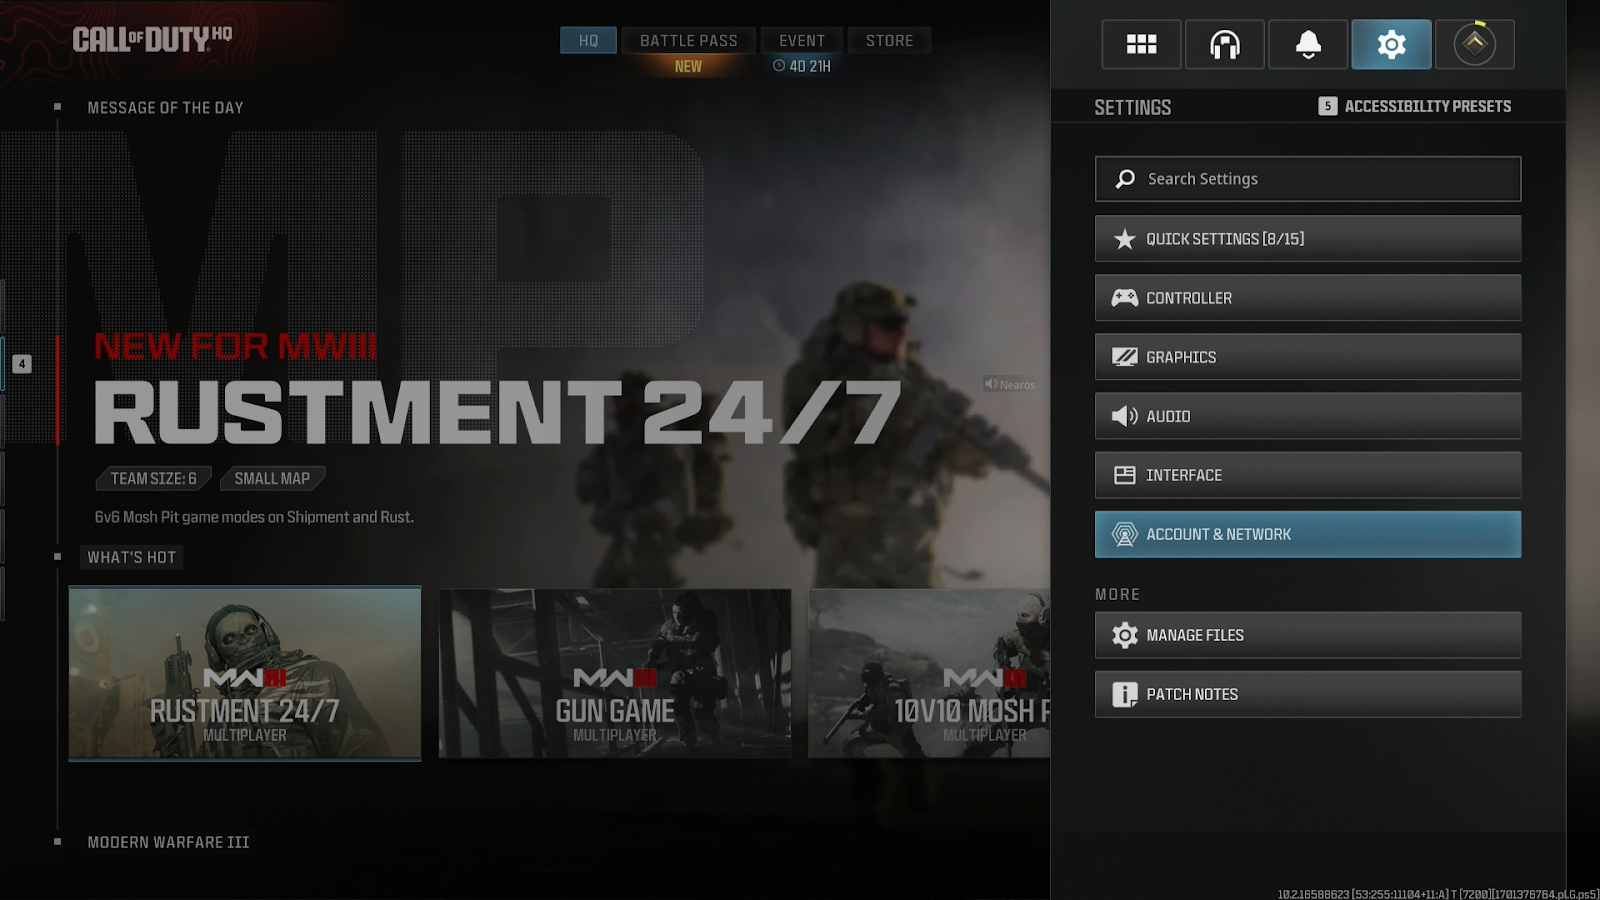Open Interface settings
1600x900 pixels.
(x=1308, y=475)
